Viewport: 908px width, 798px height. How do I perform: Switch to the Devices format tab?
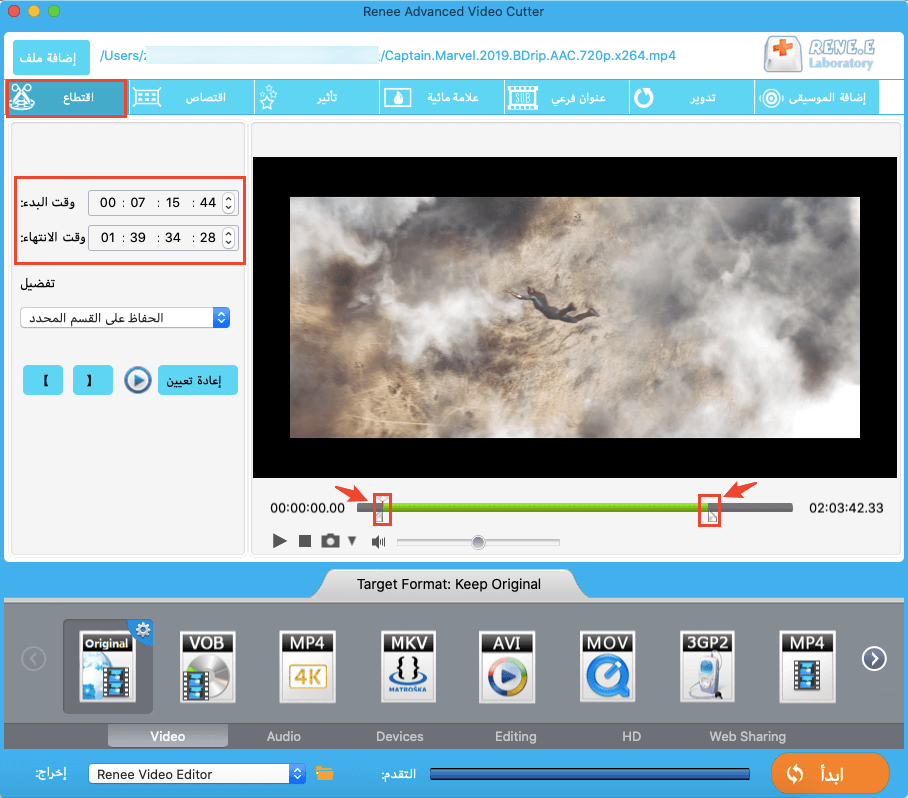click(400, 736)
